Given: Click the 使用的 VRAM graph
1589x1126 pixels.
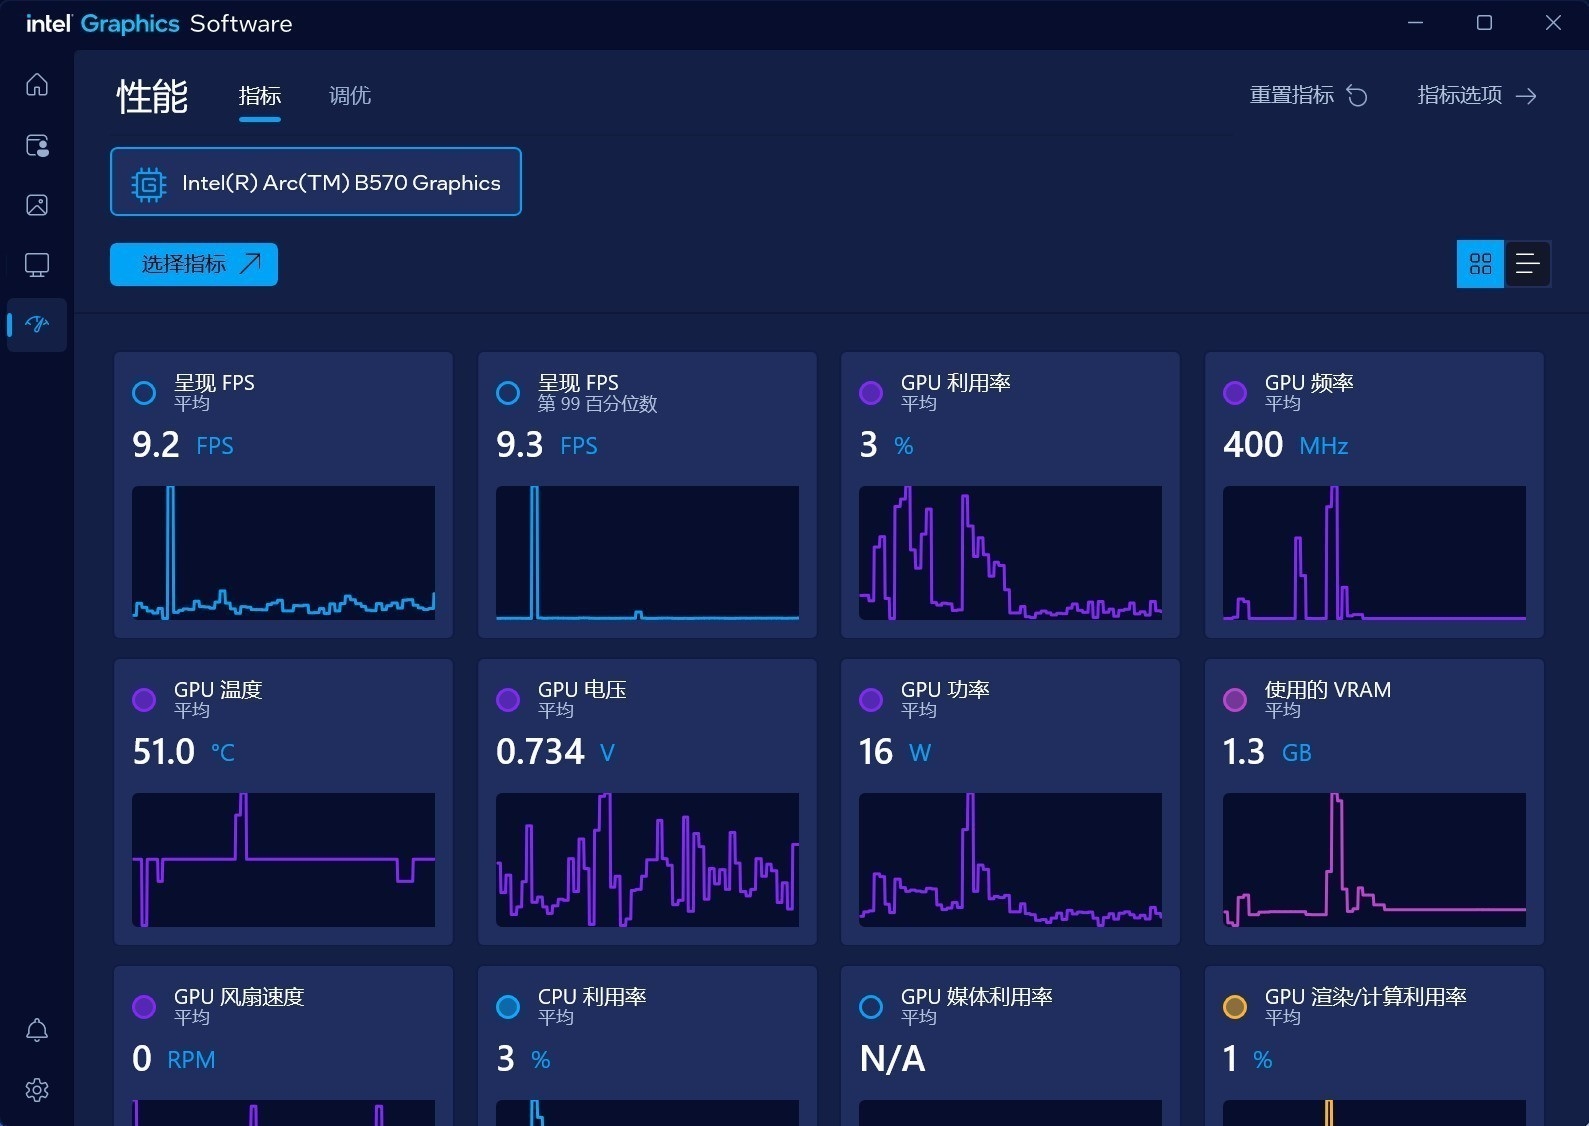Looking at the screenshot, I should (1374, 860).
